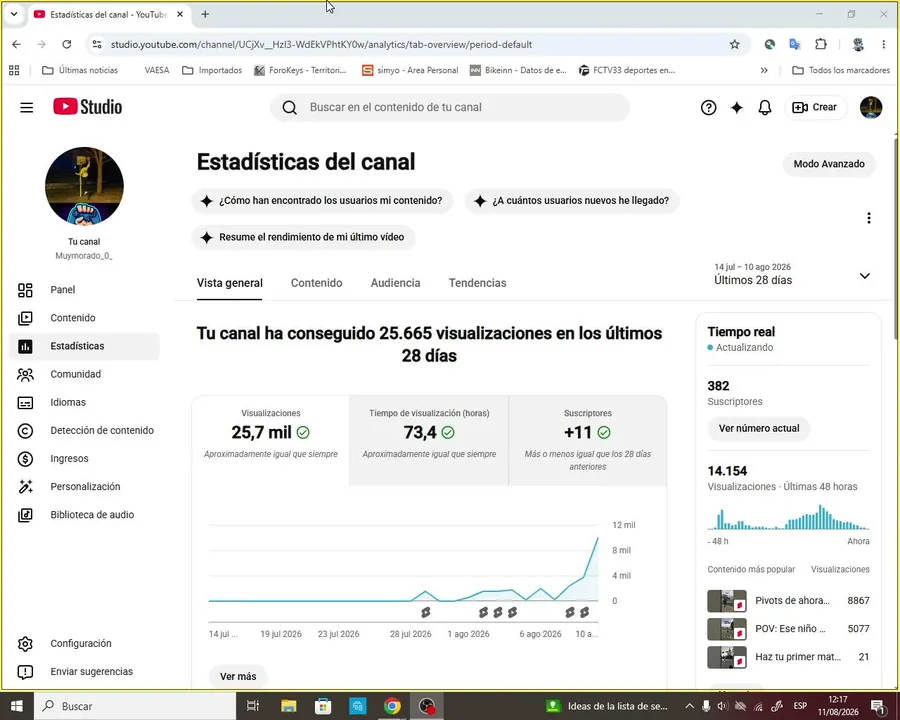The image size is (900, 720).
Task: Click the Detección de contenido copyright icon
Action: pos(25,431)
